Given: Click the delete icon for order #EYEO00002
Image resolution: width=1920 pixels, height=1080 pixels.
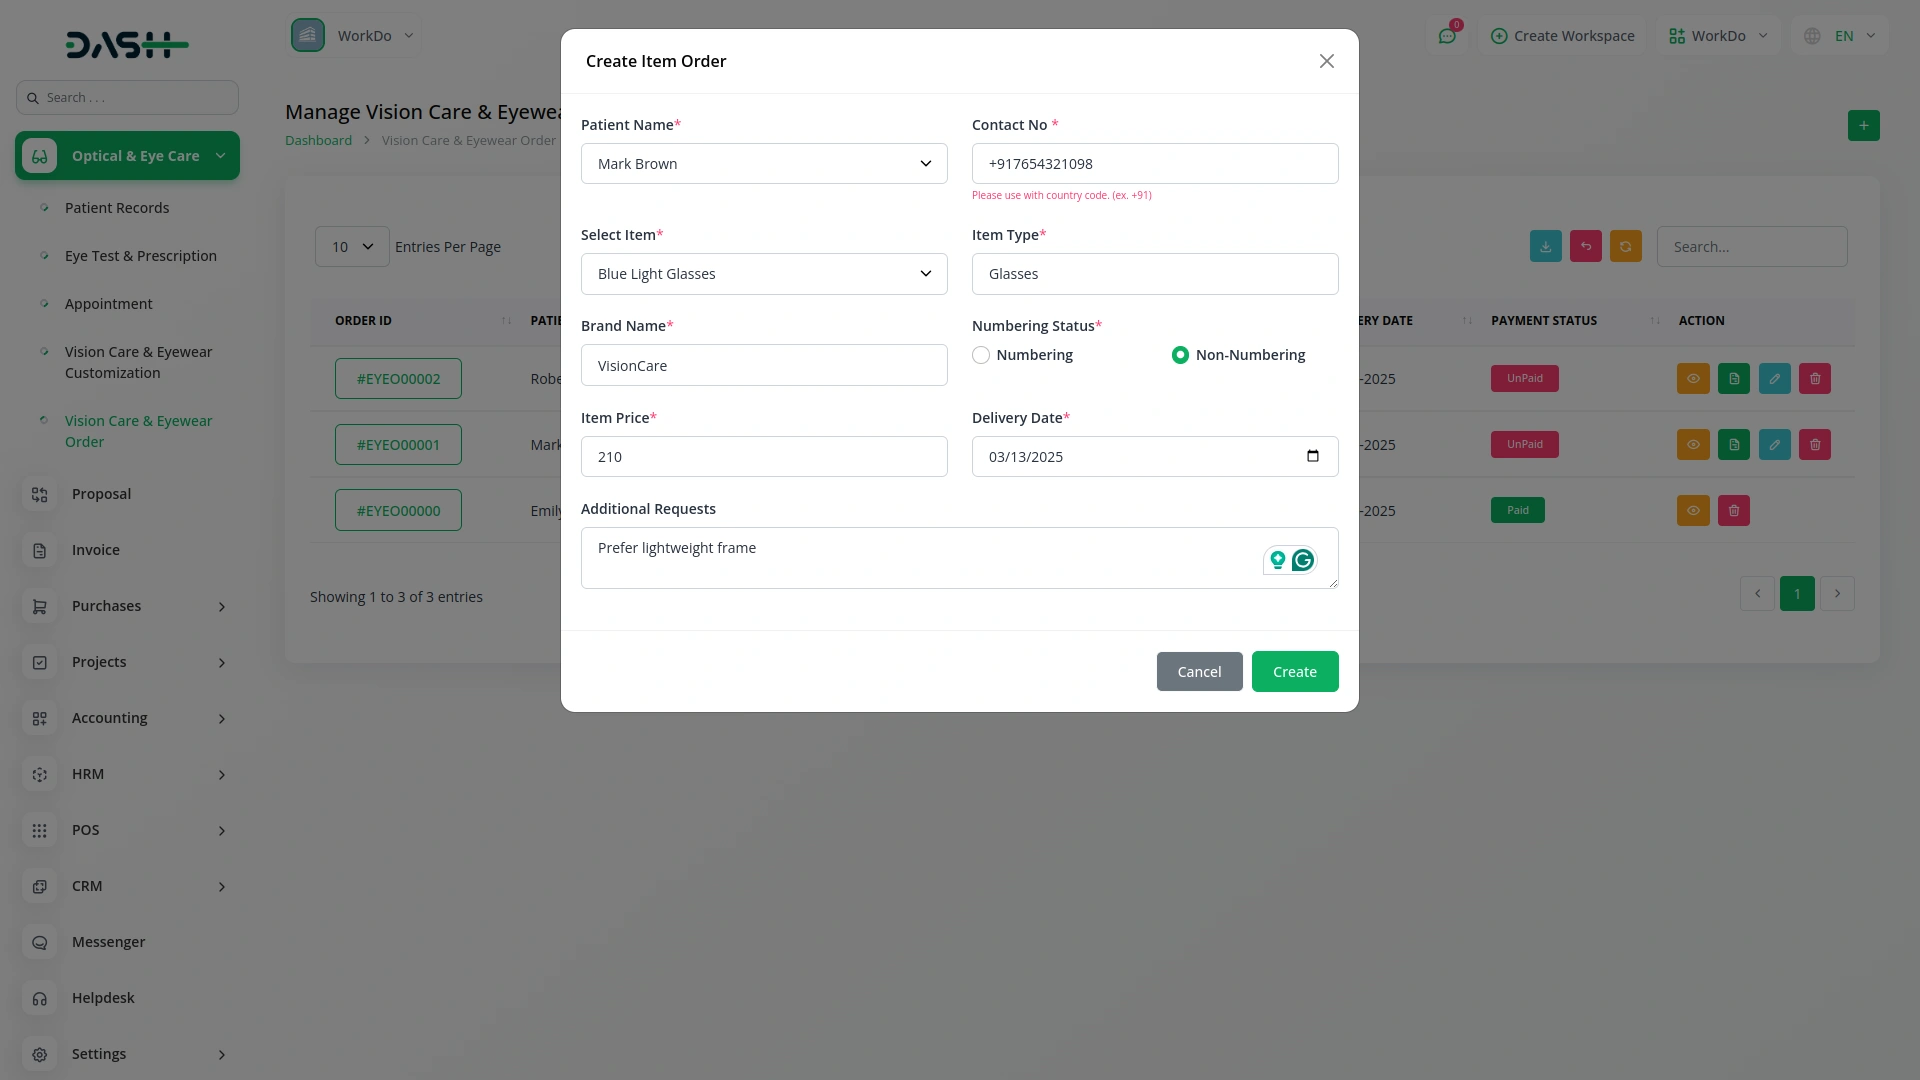Looking at the screenshot, I should (x=1815, y=379).
